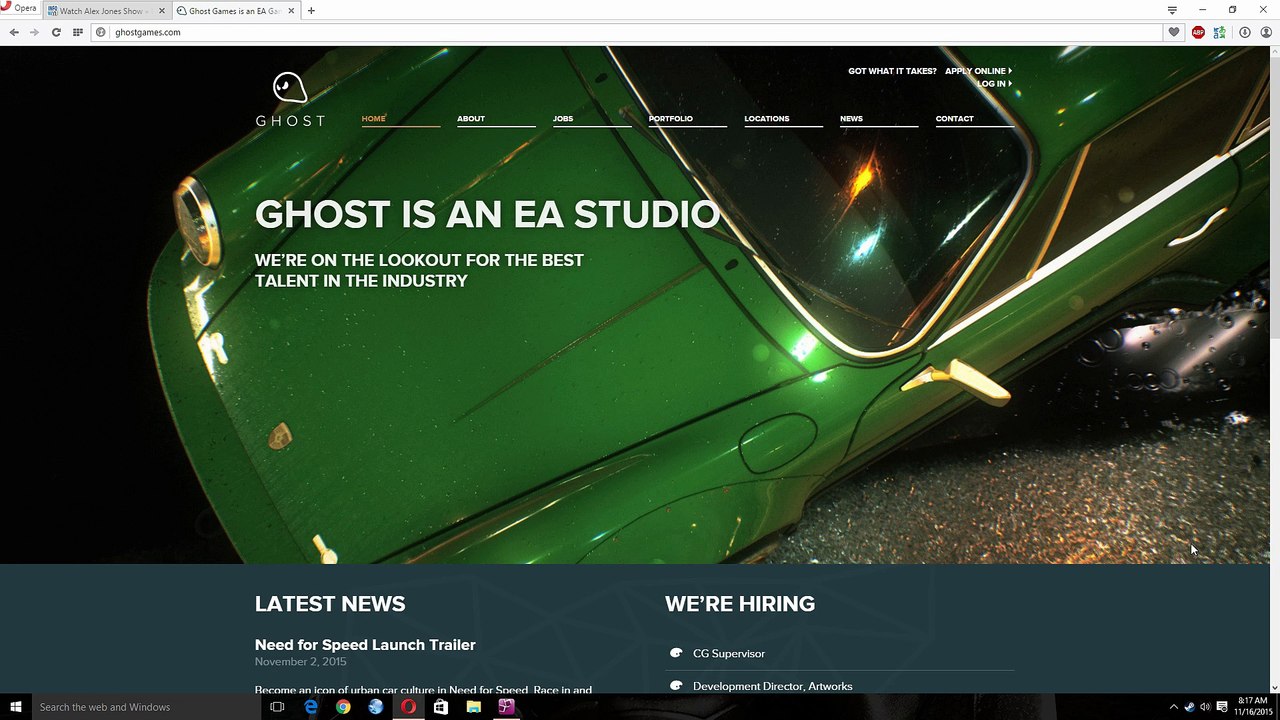Open the browser downloads icon

point(1245,32)
